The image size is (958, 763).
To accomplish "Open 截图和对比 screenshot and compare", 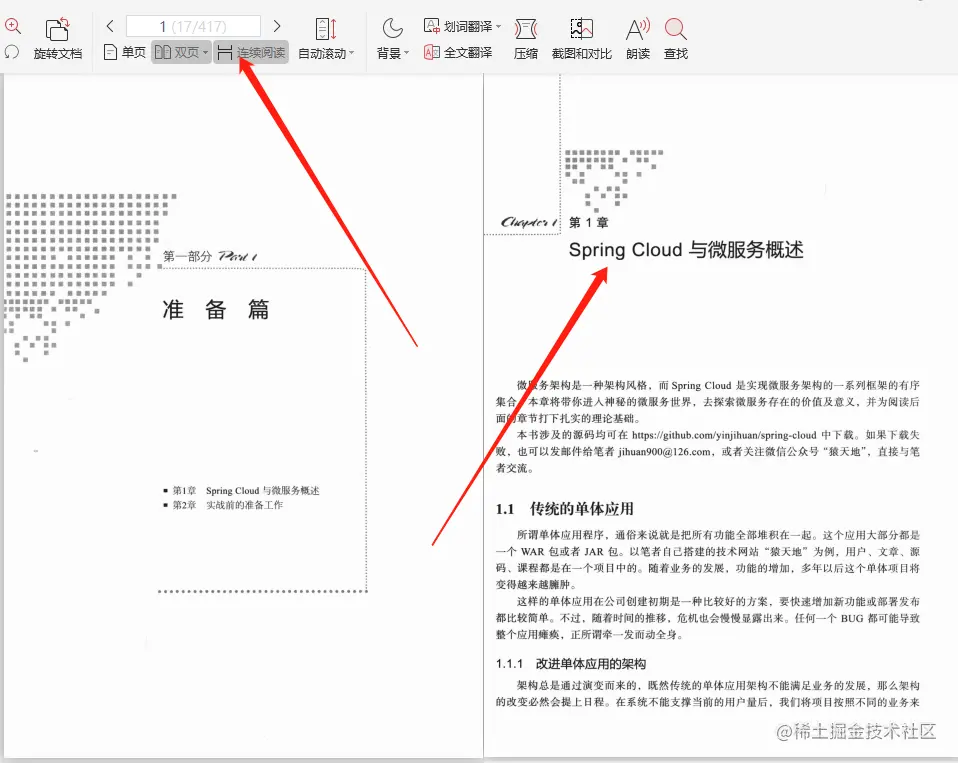I will [x=582, y=39].
